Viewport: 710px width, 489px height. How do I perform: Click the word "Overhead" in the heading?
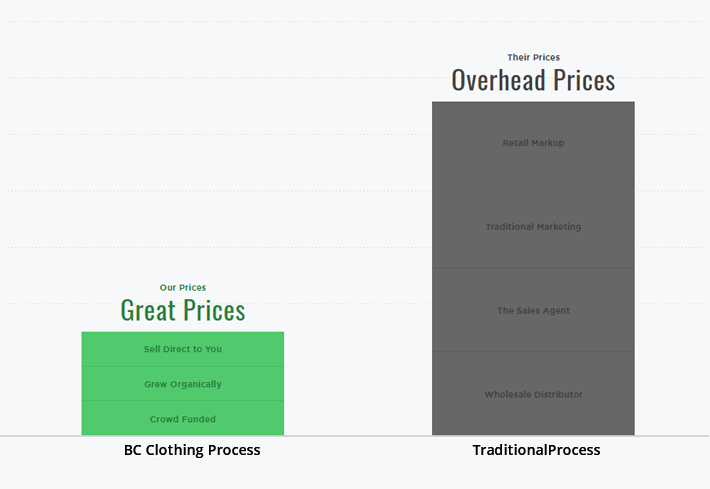coord(496,80)
